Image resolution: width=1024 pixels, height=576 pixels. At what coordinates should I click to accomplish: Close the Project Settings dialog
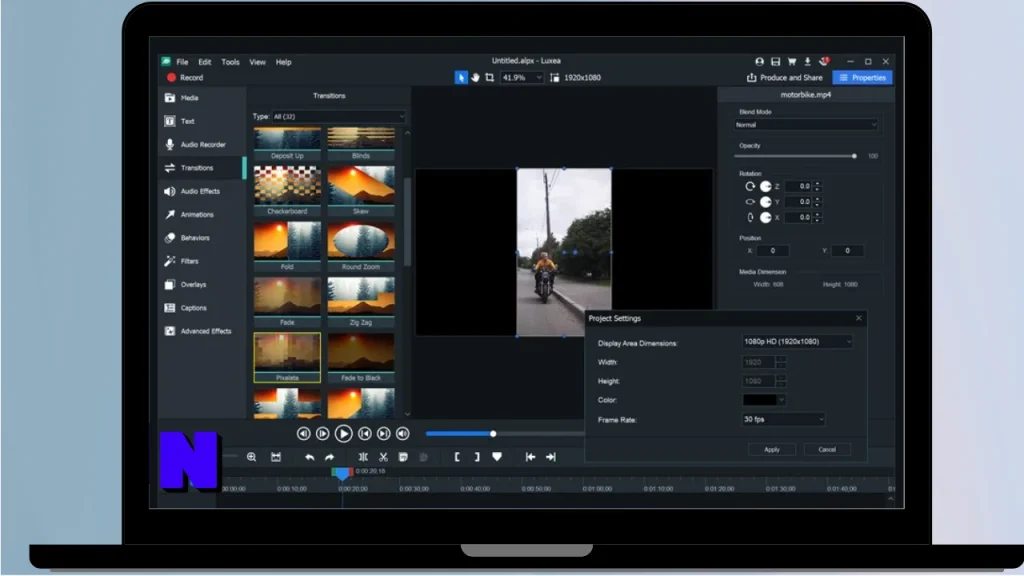(859, 318)
